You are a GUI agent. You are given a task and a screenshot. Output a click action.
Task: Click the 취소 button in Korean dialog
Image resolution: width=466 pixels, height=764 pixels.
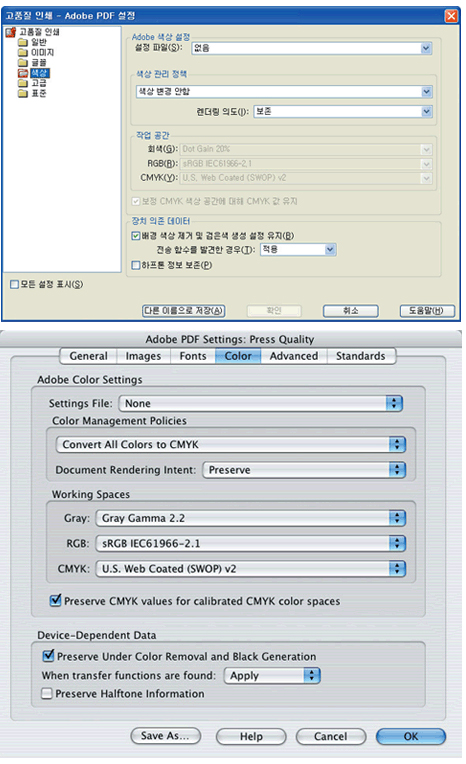click(350, 311)
